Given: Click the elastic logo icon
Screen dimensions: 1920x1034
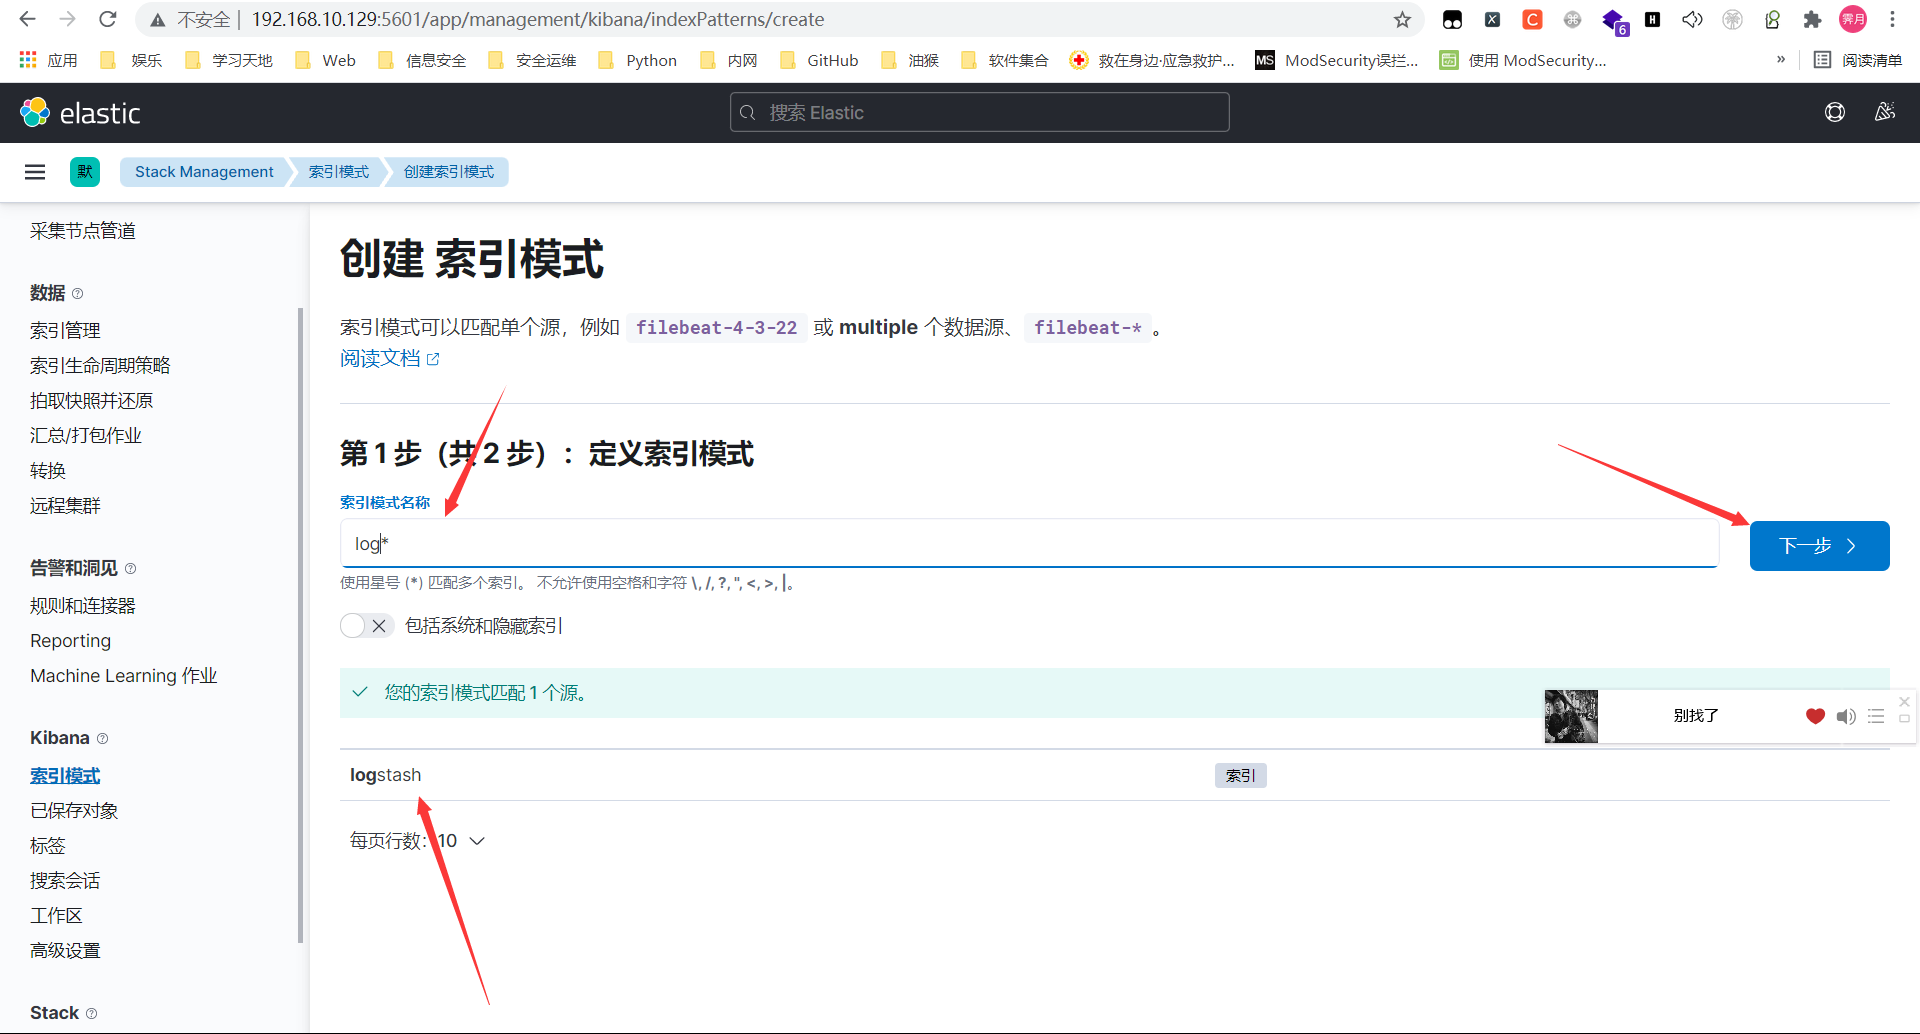Looking at the screenshot, I should tap(35, 113).
